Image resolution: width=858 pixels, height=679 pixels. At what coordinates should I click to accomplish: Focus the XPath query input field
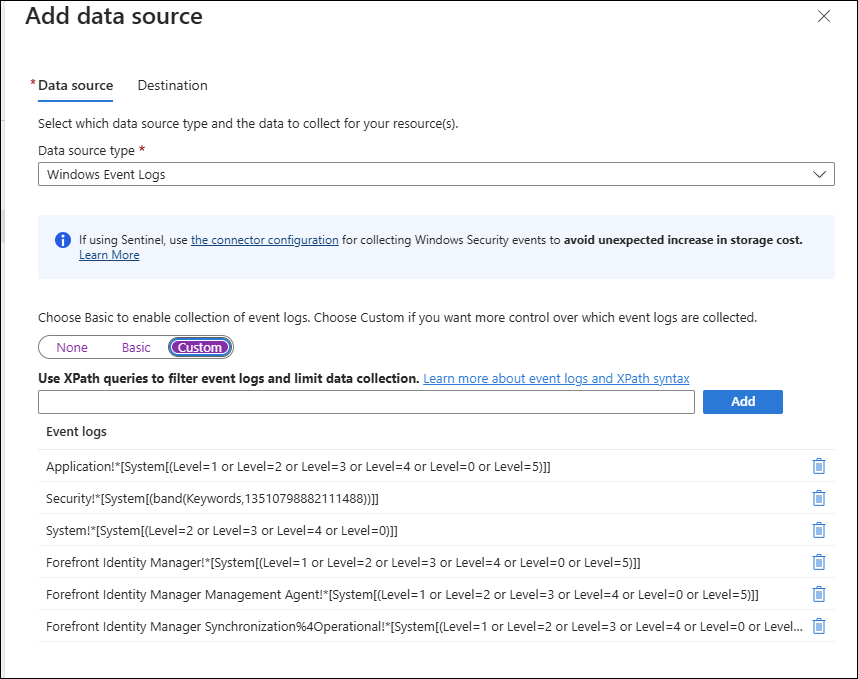click(366, 402)
